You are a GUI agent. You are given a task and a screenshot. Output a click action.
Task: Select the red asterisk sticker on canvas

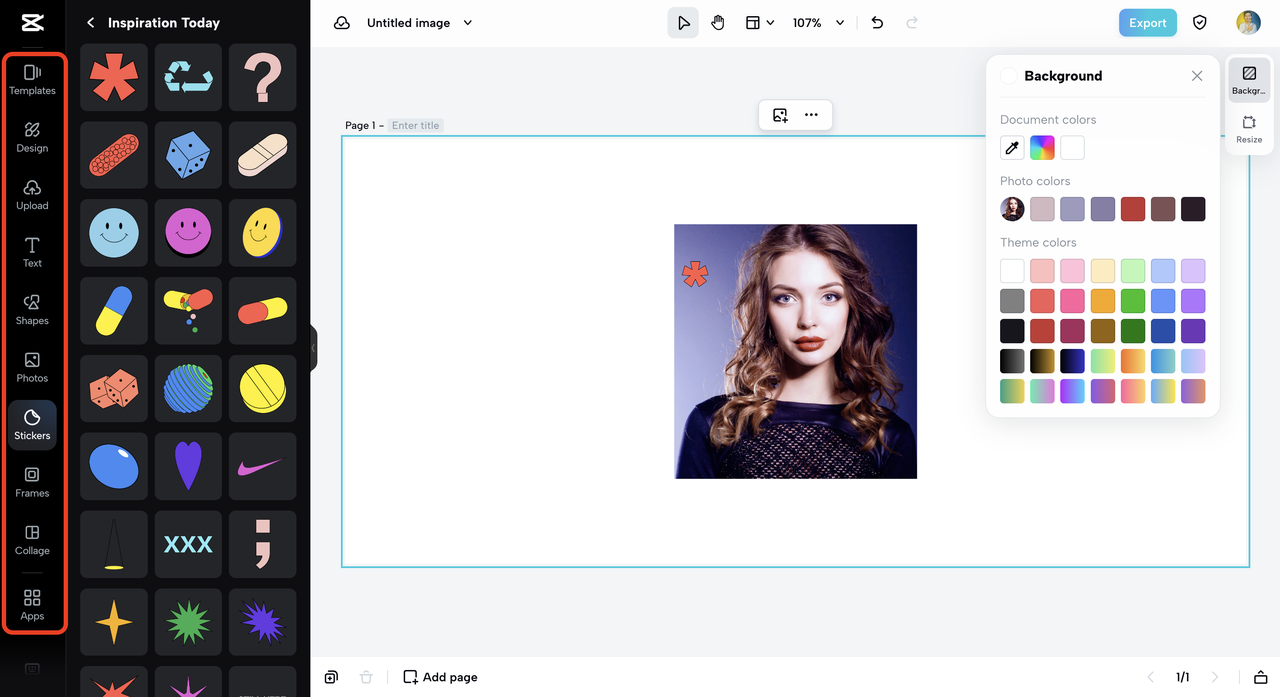click(695, 274)
